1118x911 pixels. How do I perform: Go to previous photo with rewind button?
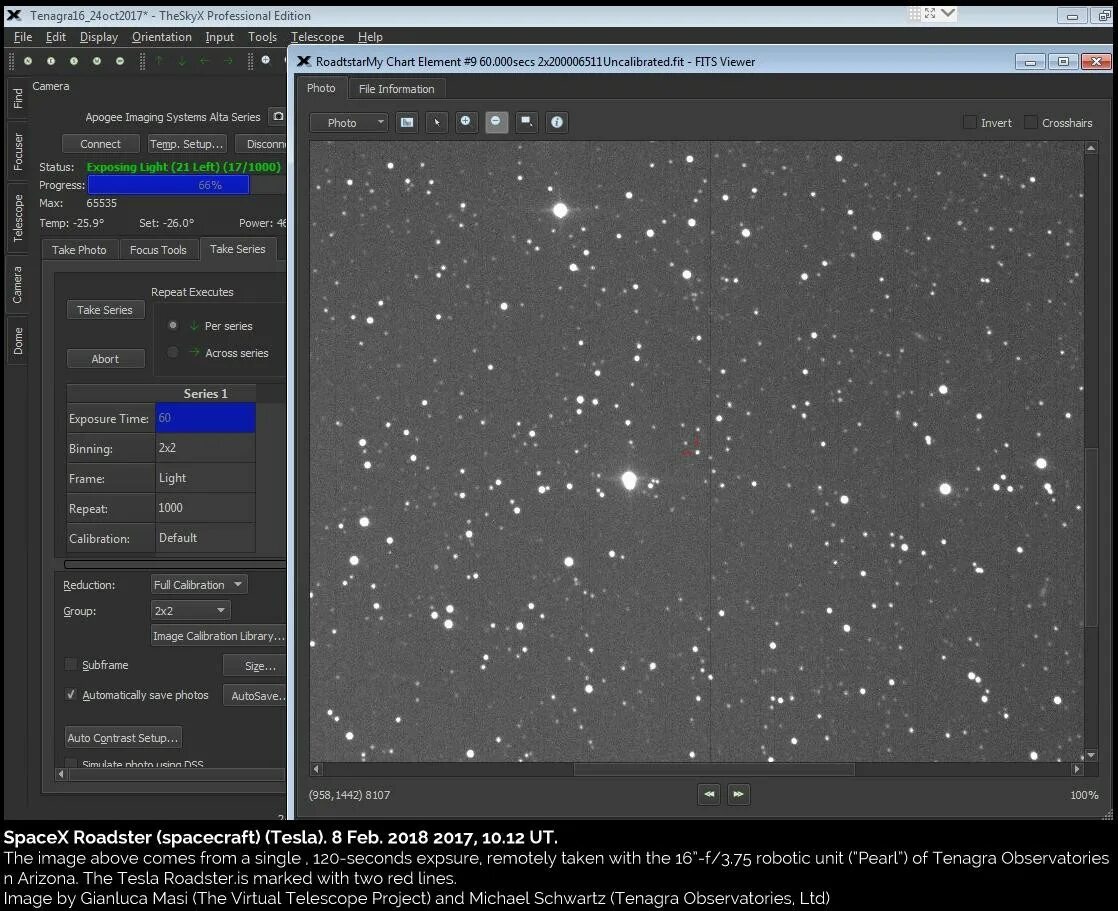709,794
